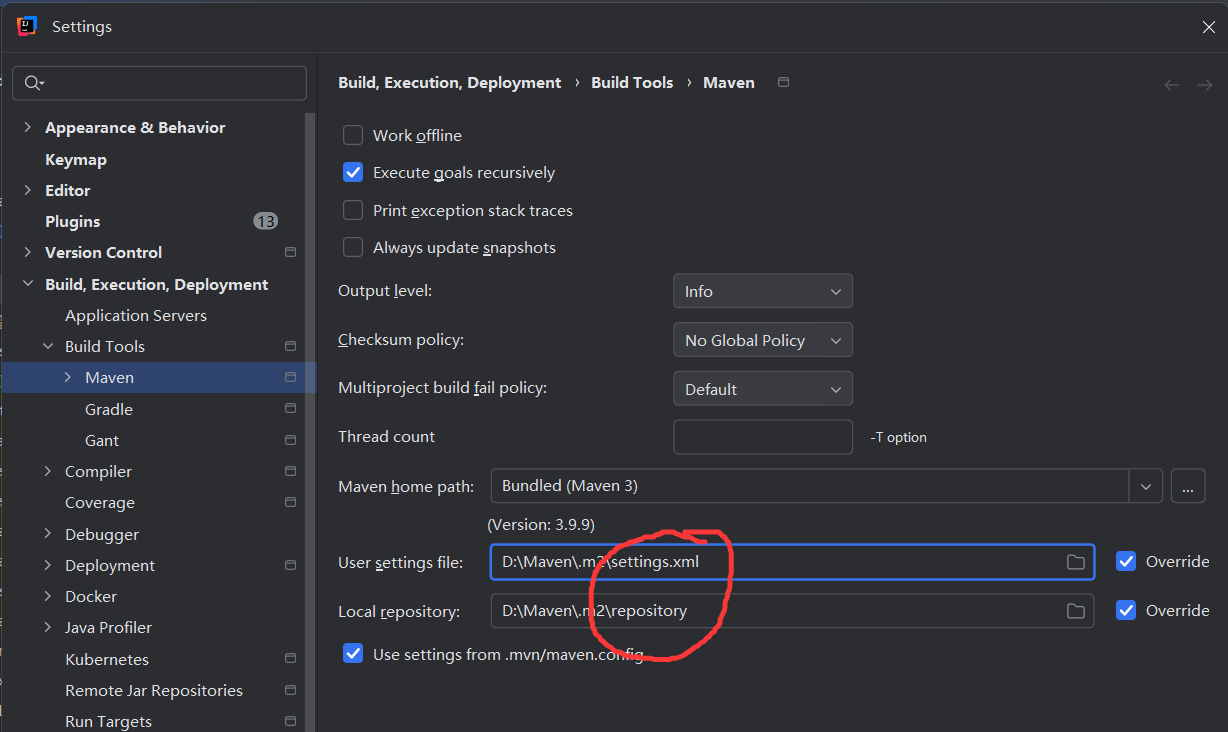Click the project-level icon next to the Maven breadcrumb

pyautogui.click(x=783, y=82)
